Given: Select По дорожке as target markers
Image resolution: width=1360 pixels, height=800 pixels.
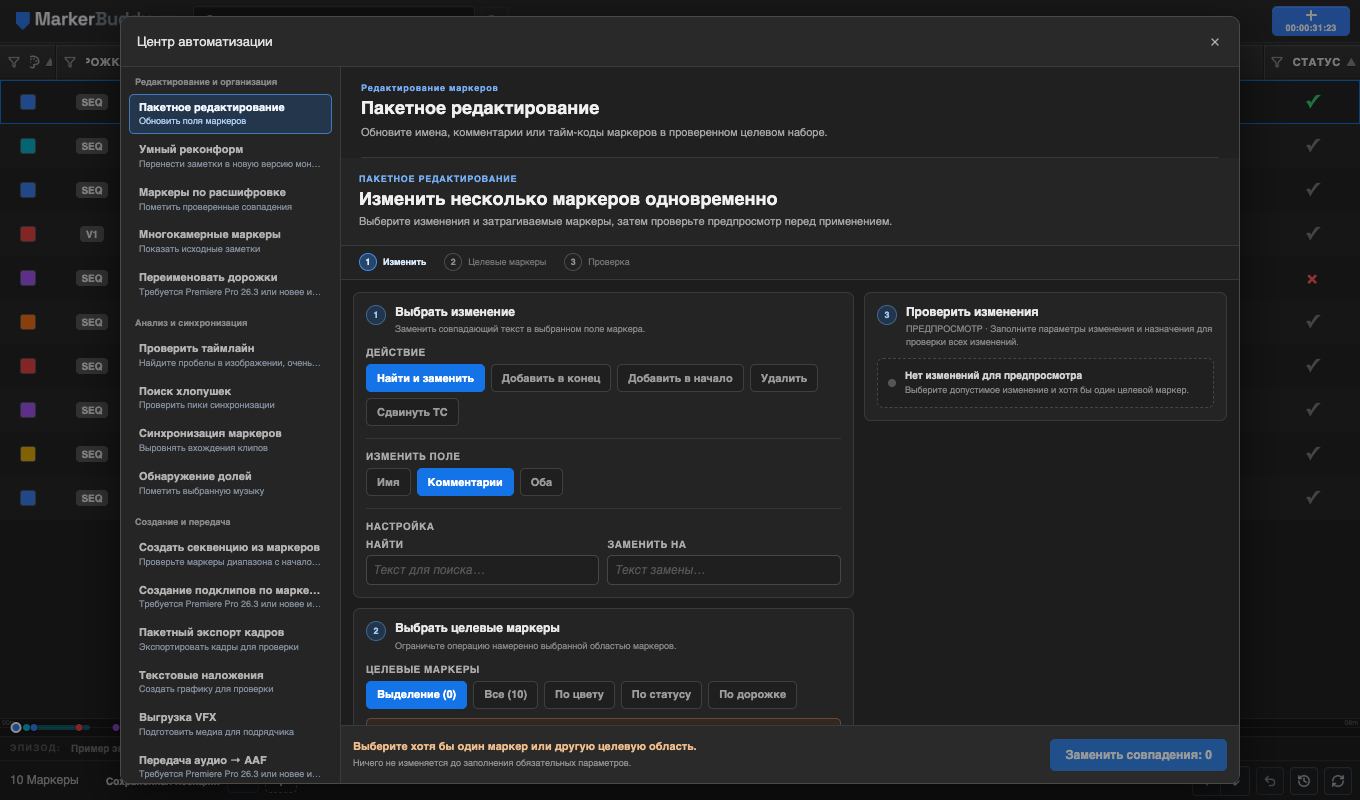Looking at the screenshot, I should point(752,694).
